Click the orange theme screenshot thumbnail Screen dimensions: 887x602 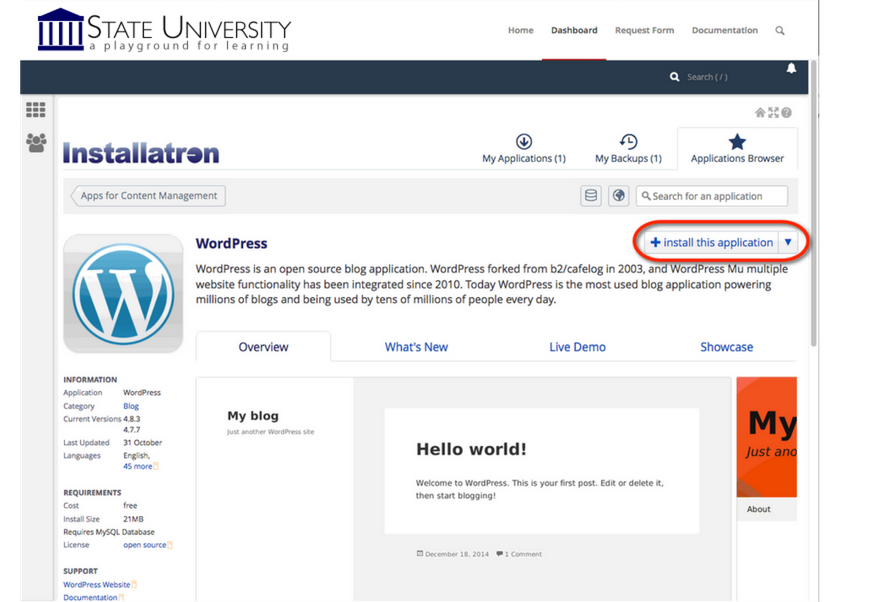(767, 437)
